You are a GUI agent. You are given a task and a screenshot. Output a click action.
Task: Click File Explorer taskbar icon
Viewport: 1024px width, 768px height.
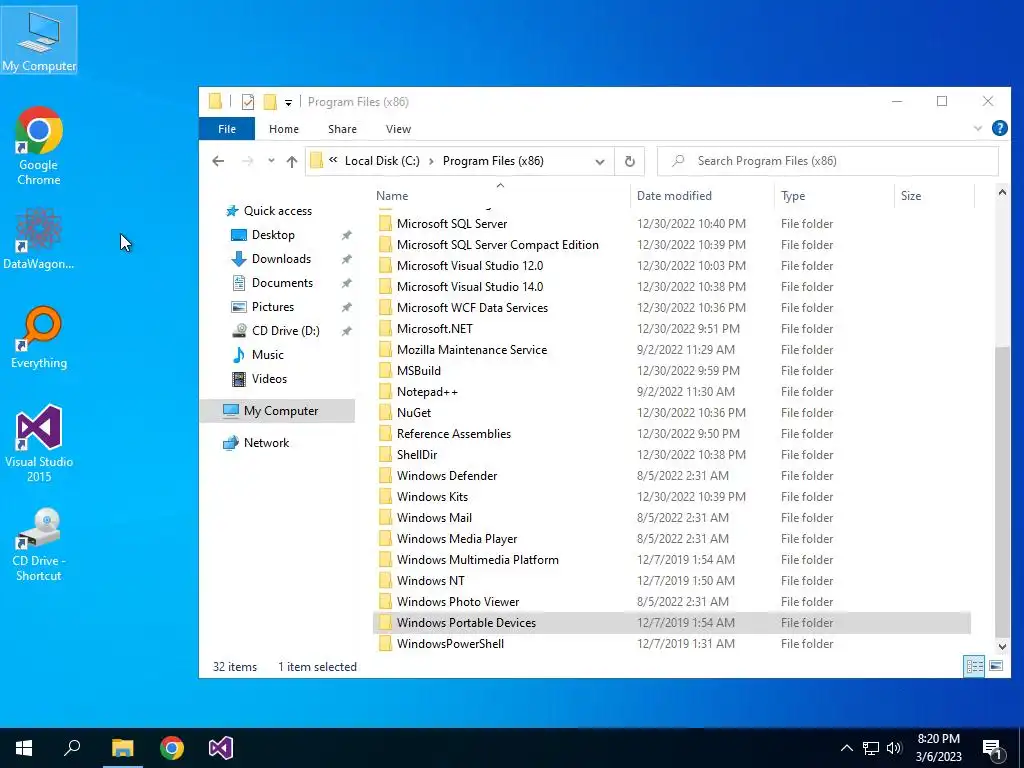[x=122, y=748]
